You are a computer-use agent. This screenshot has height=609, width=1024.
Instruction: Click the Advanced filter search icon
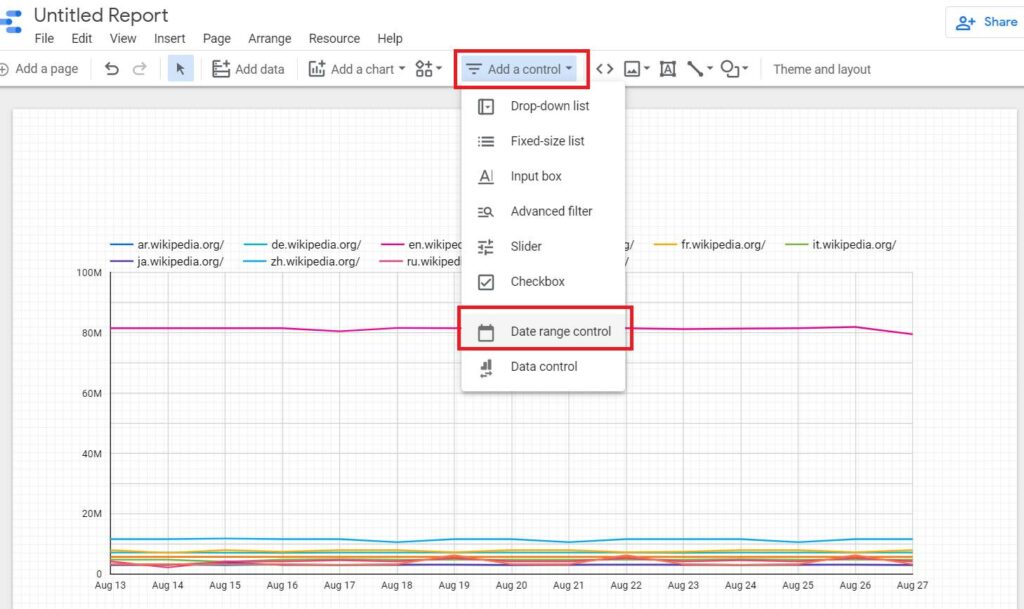[486, 211]
